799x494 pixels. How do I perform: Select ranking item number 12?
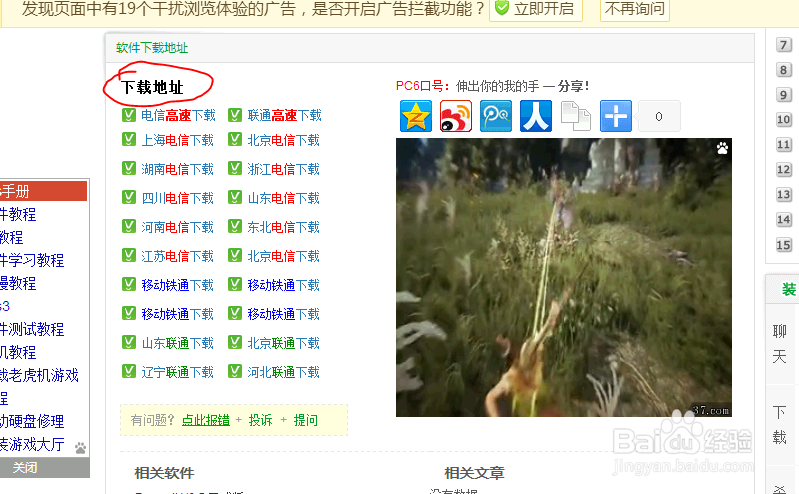coord(784,170)
